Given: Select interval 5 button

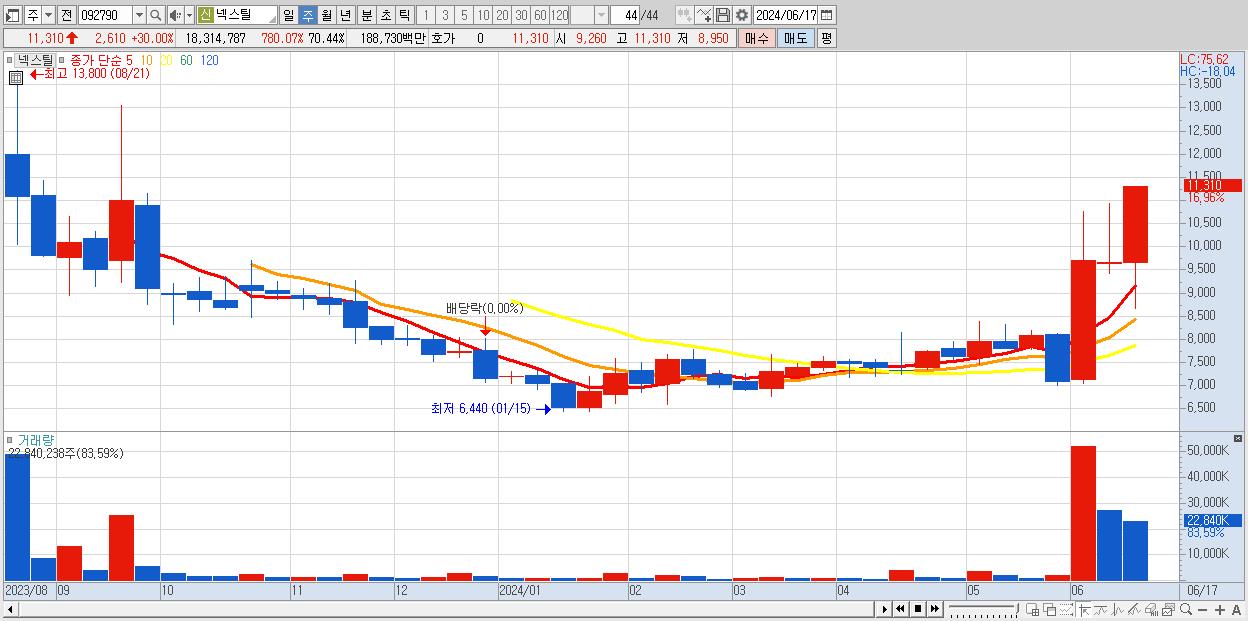Looking at the screenshot, I should (x=464, y=15).
